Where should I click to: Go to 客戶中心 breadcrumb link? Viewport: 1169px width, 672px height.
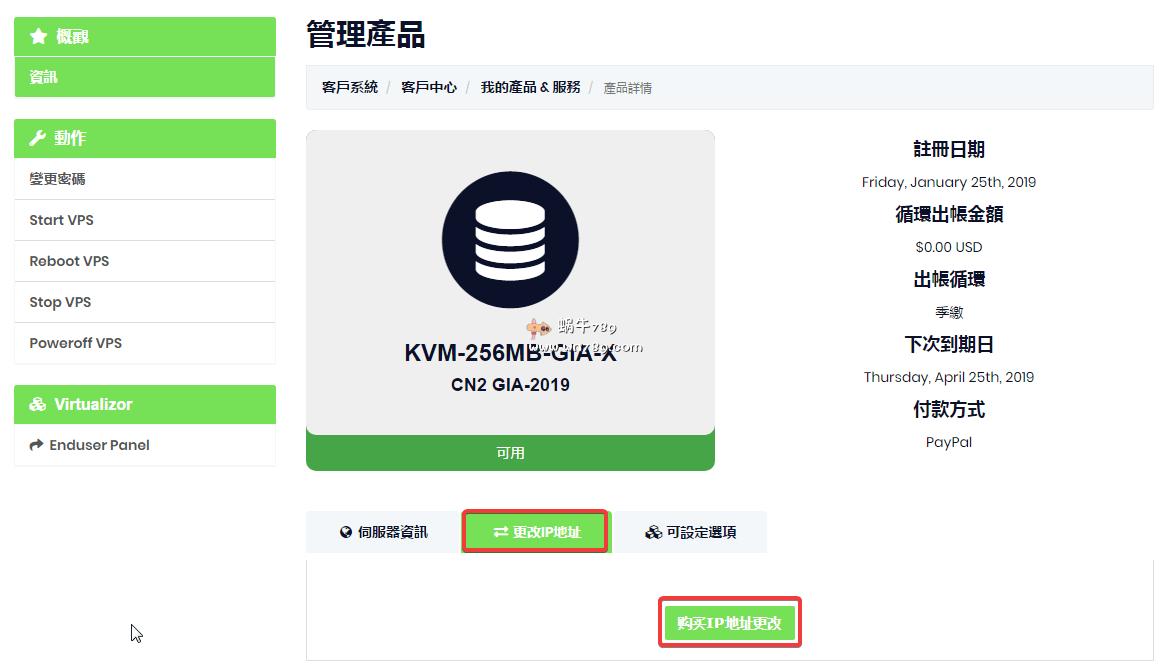point(429,88)
